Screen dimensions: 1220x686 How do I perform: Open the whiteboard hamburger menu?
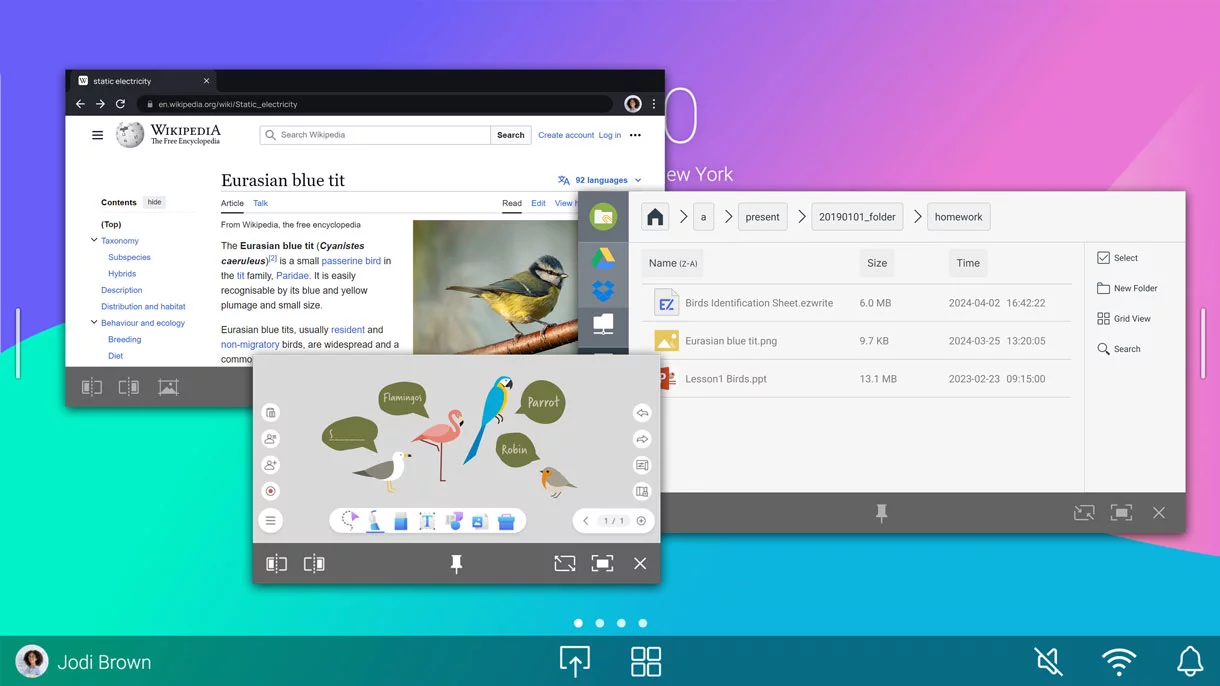[x=270, y=521]
